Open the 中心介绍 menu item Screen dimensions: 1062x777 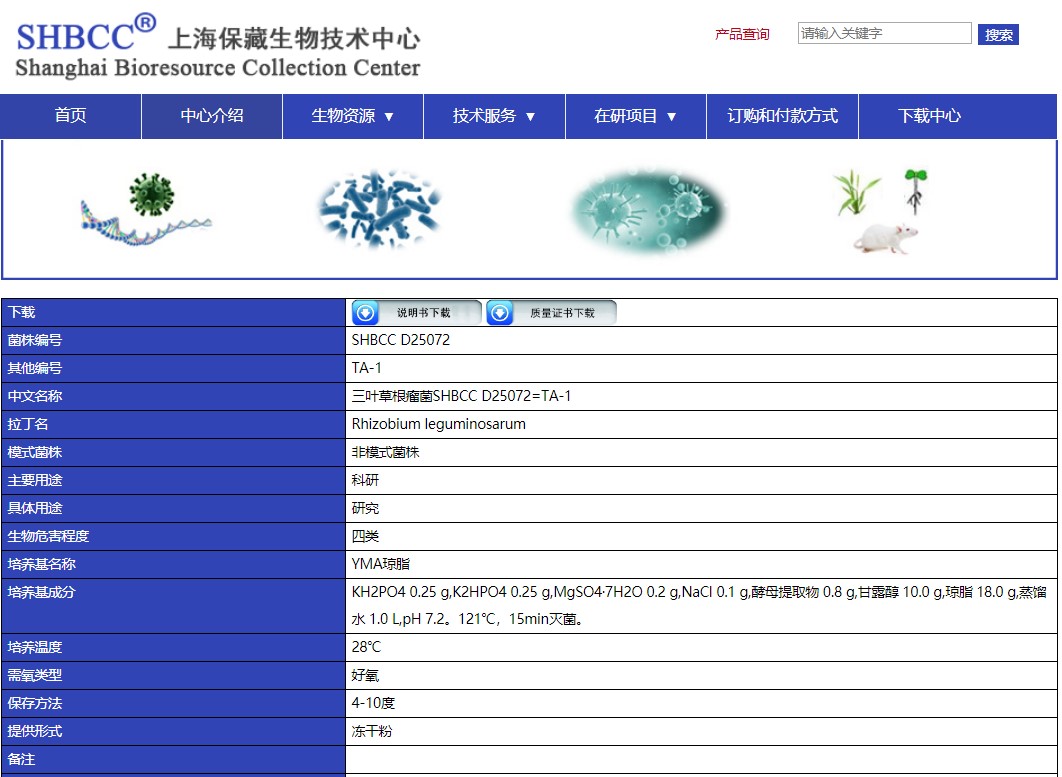point(212,116)
